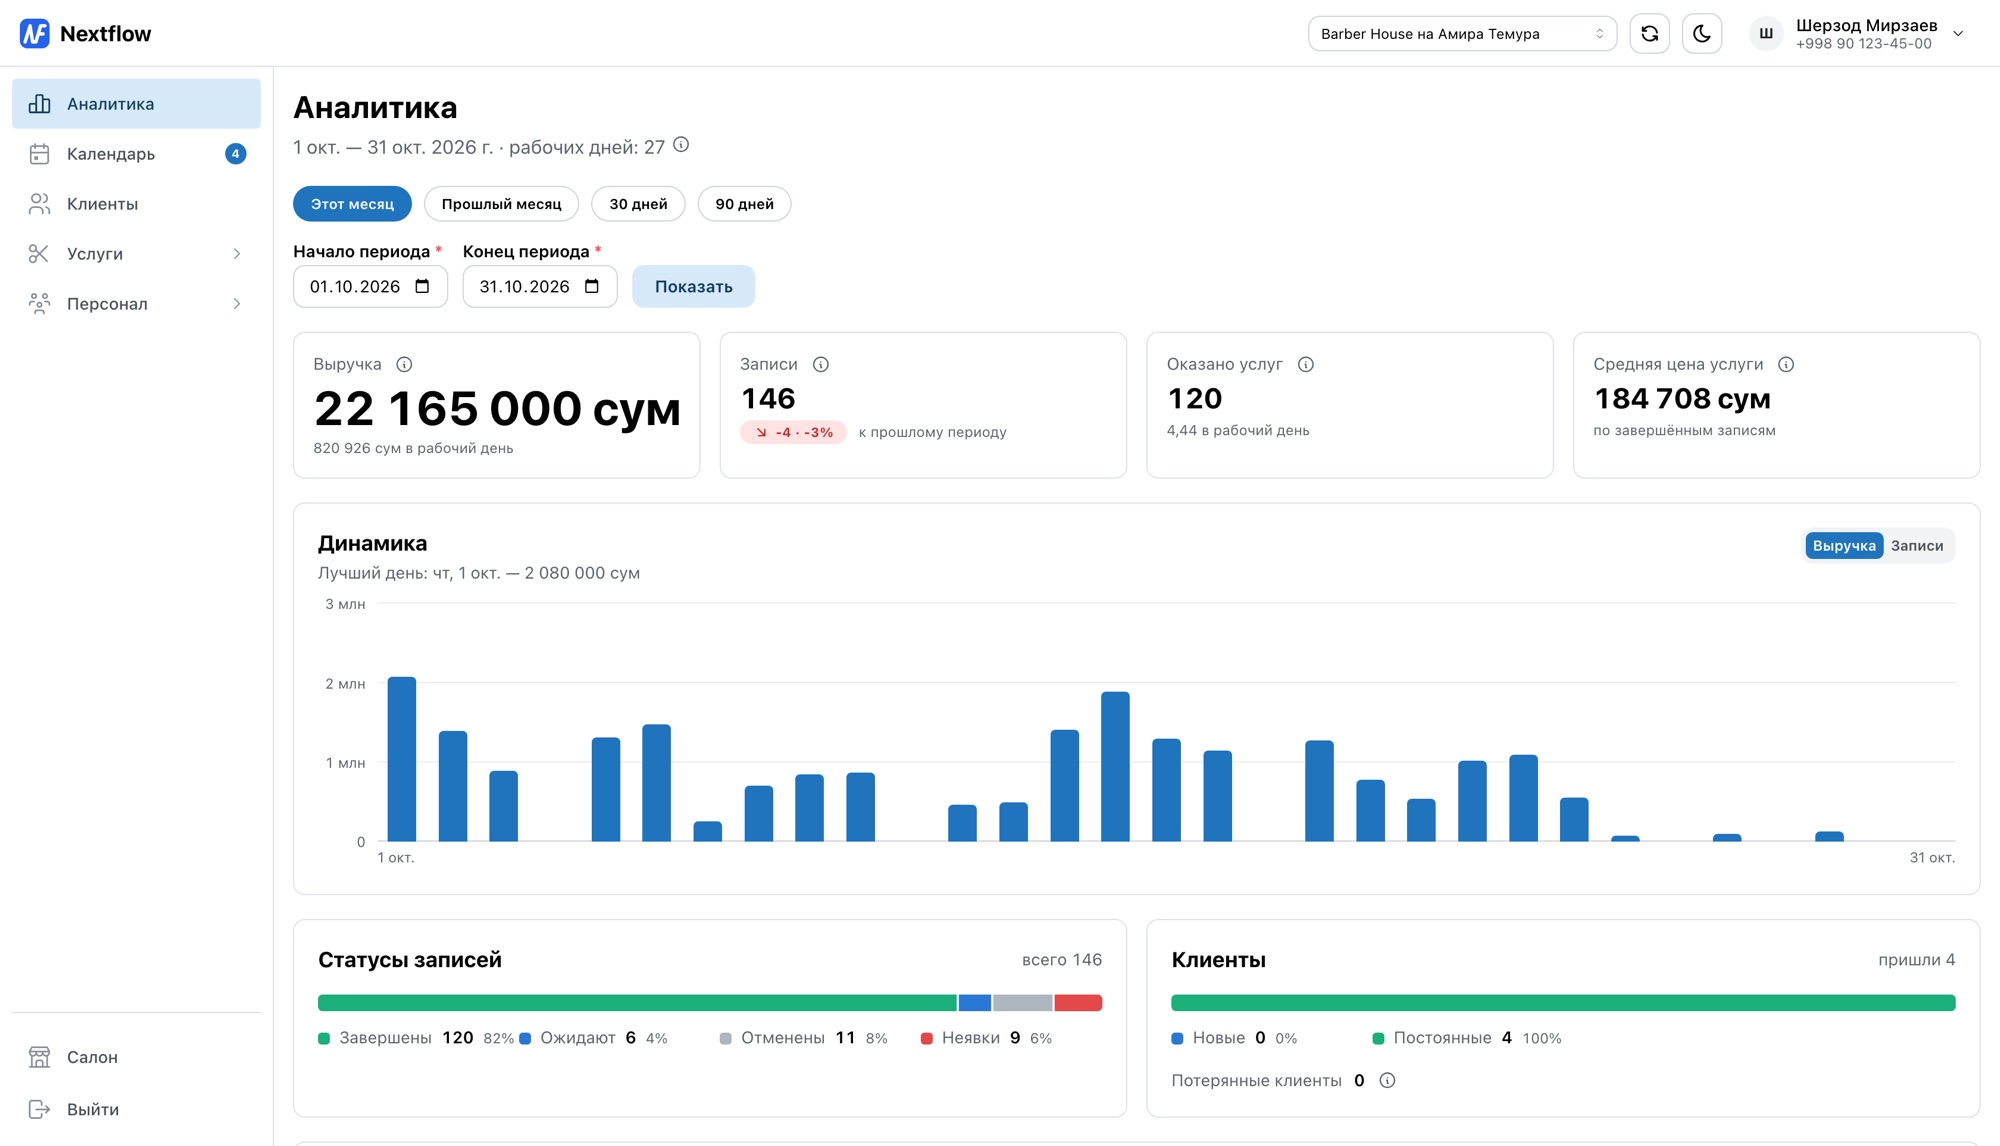The height and width of the screenshot is (1146, 2000).
Task: Open info icon next to рабочих дней
Action: pyautogui.click(x=681, y=145)
